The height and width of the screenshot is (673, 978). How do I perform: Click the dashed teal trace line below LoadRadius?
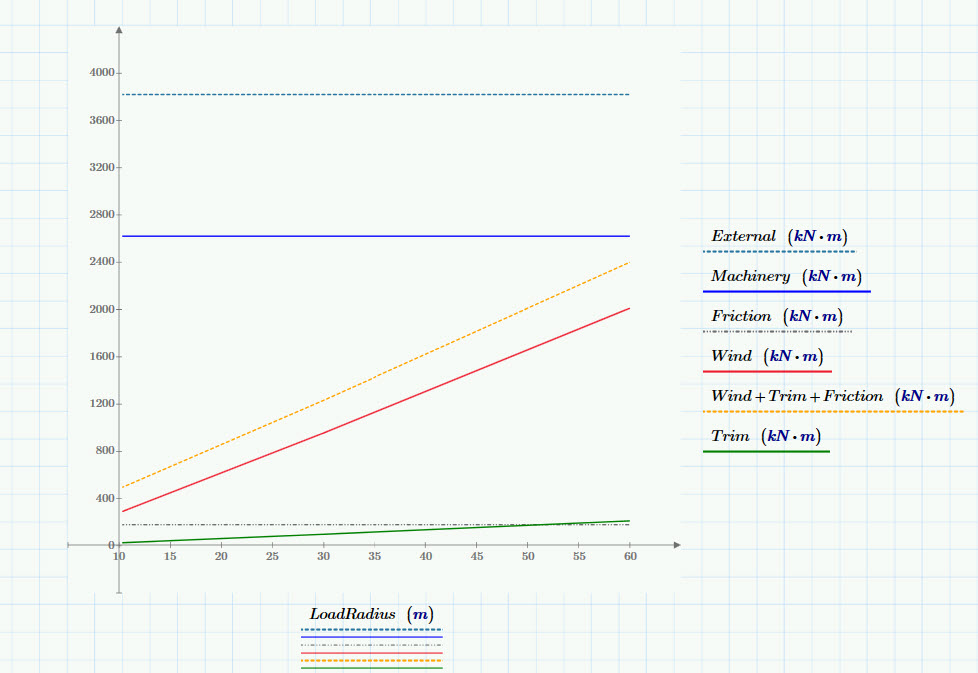(x=372, y=630)
